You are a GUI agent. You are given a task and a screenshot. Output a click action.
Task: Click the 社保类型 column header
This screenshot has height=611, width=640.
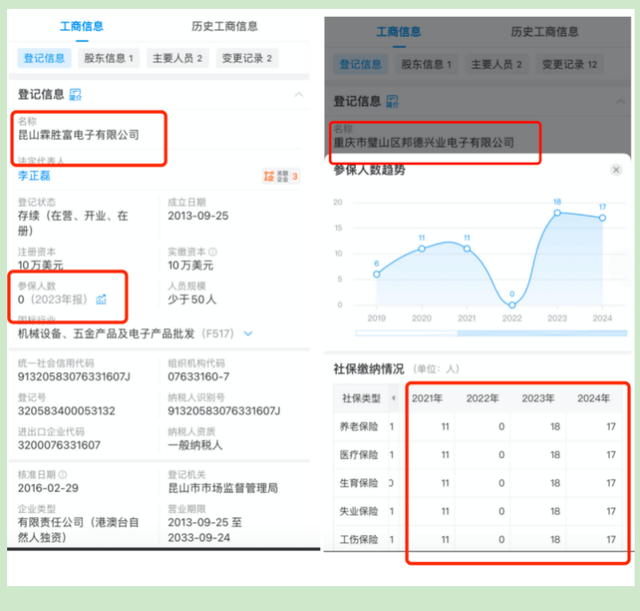pos(361,398)
